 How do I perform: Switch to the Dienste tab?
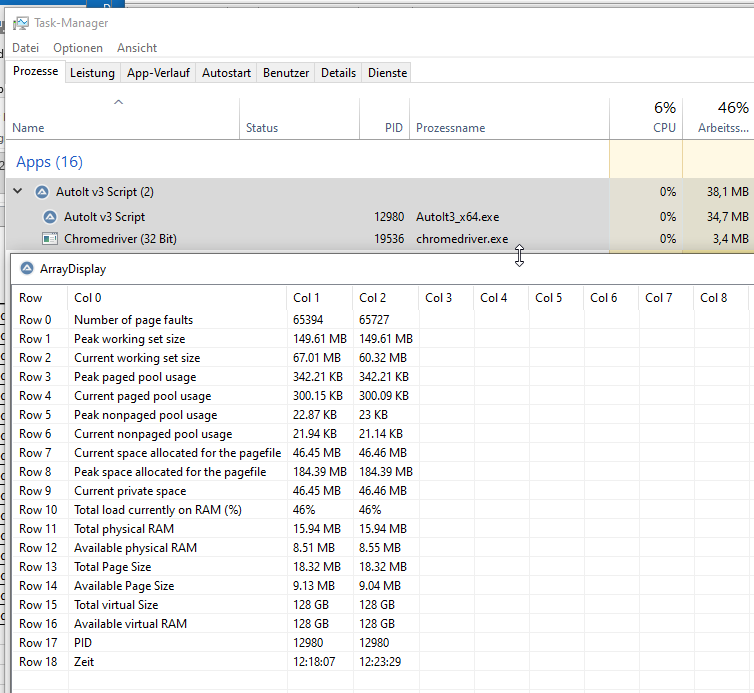click(x=387, y=73)
